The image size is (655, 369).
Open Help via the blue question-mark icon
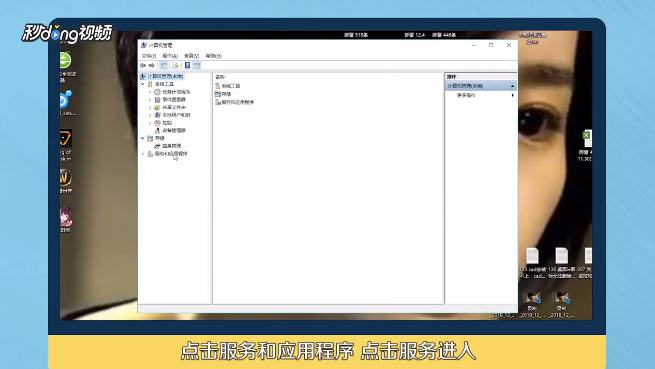[x=187, y=66]
